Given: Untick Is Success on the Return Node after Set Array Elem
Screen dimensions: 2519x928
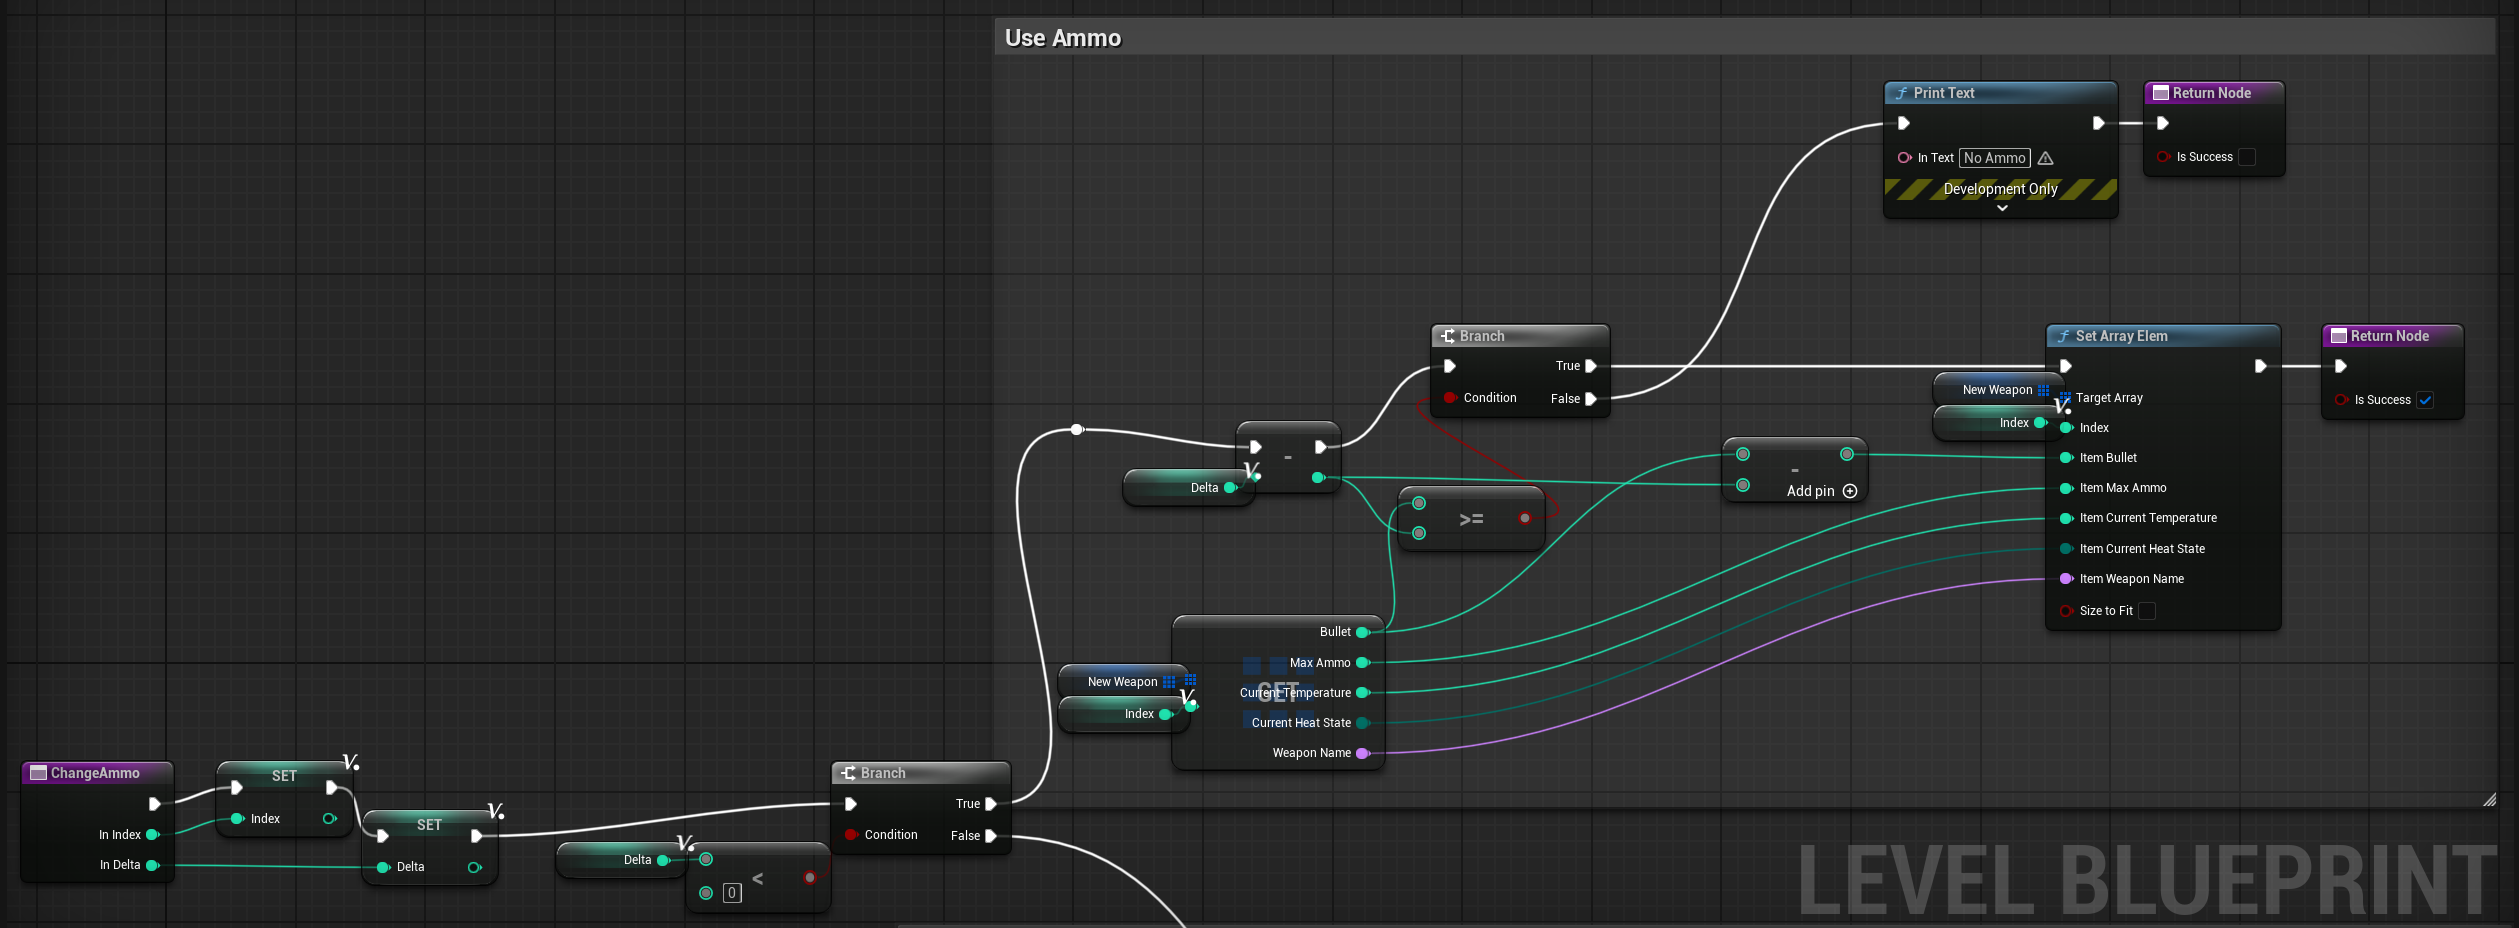Looking at the screenshot, I should 2425,400.
